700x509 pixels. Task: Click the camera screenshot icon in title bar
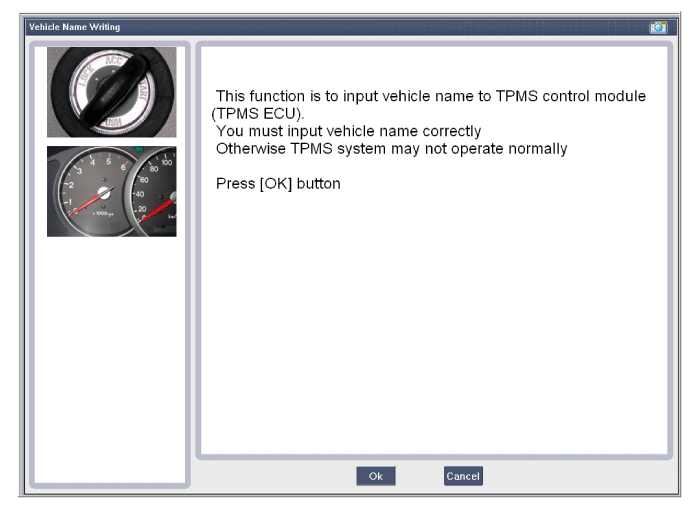pos(657,27)
